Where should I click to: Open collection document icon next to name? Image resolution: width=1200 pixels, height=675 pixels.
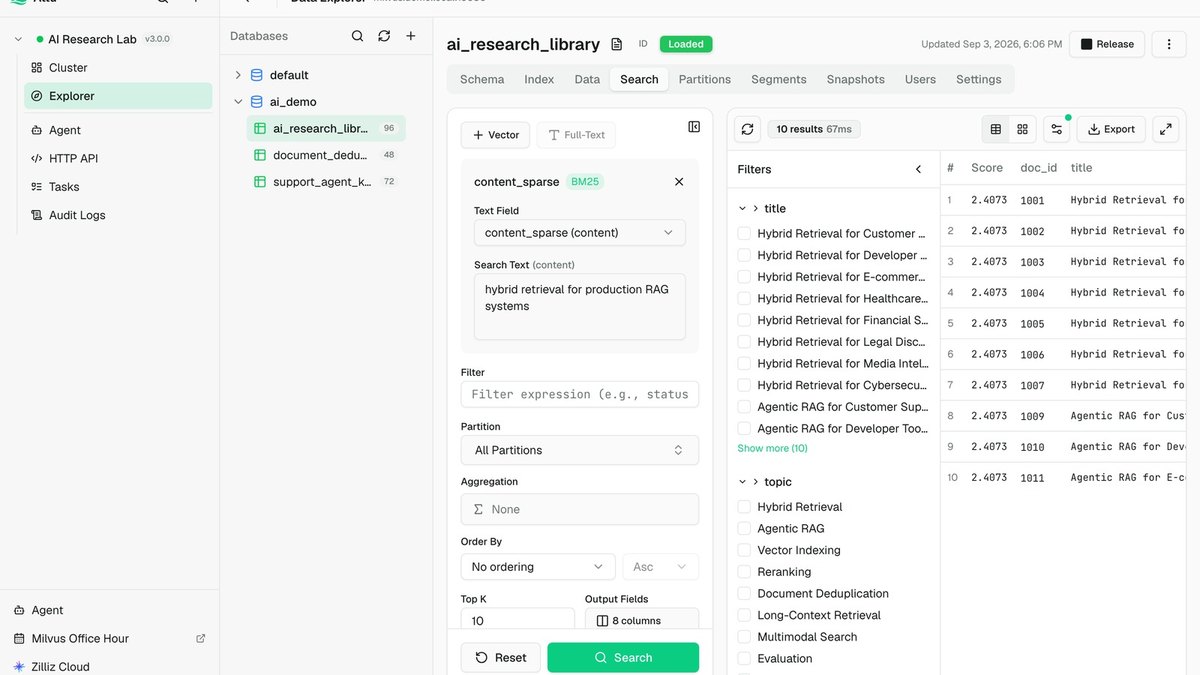pyautogui.click(x=617, y=44)
